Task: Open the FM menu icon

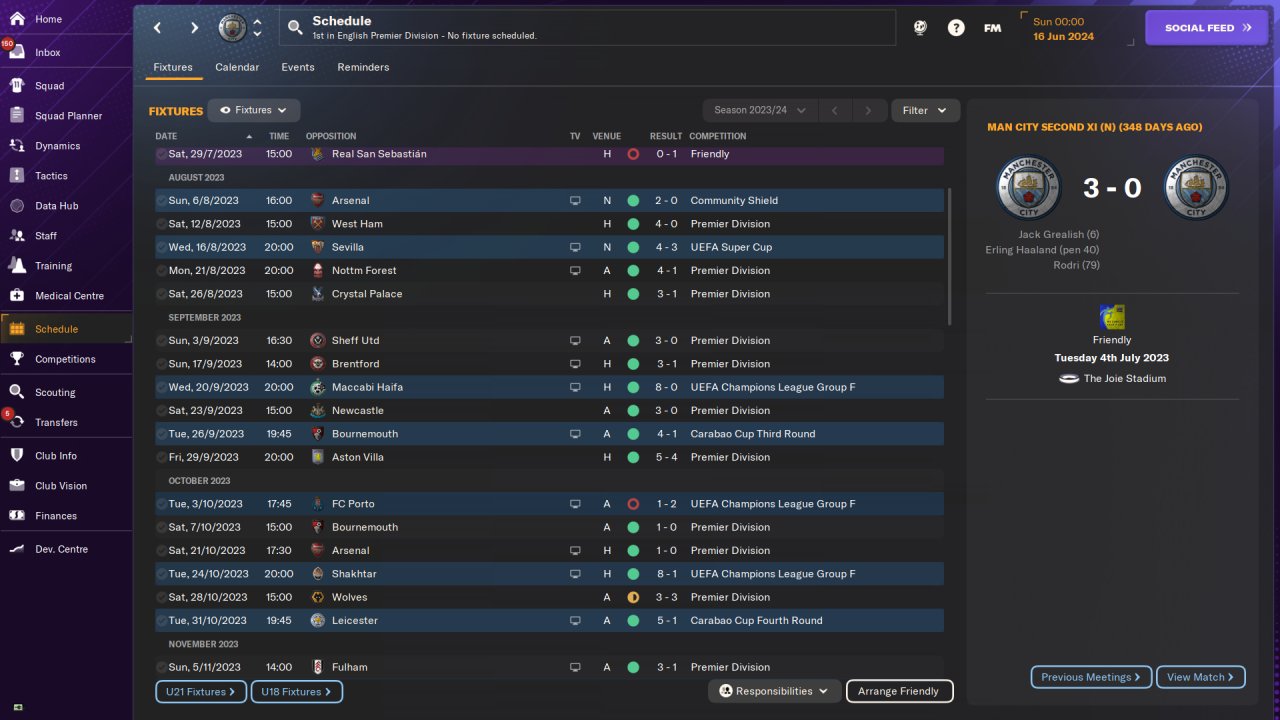Action: (992, 28)
